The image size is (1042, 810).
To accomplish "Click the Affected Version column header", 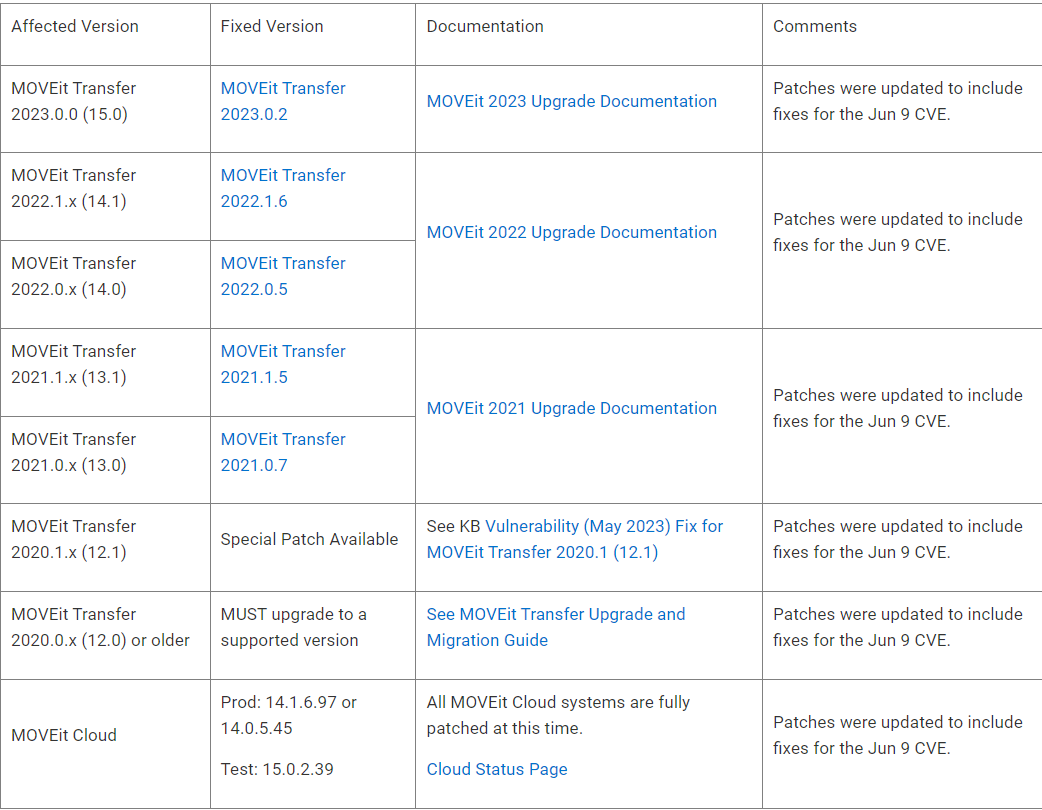I will pyautogui.click(x=75, y=27).
